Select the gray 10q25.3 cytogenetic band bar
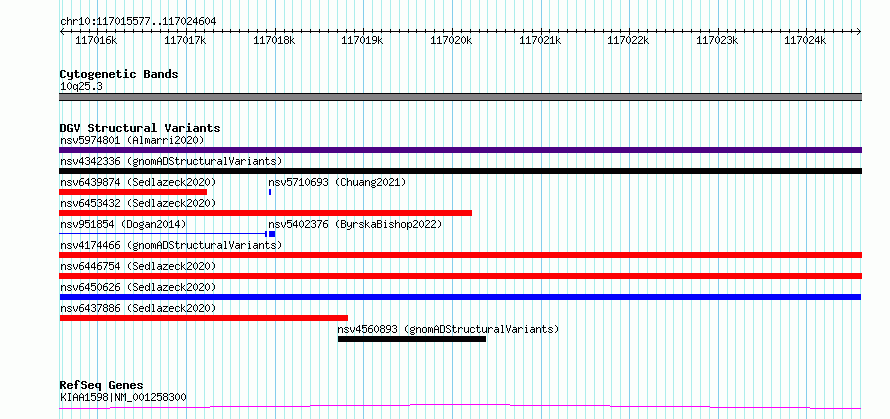Viewport: 890px width, 419px height. [x=460, y=97]
